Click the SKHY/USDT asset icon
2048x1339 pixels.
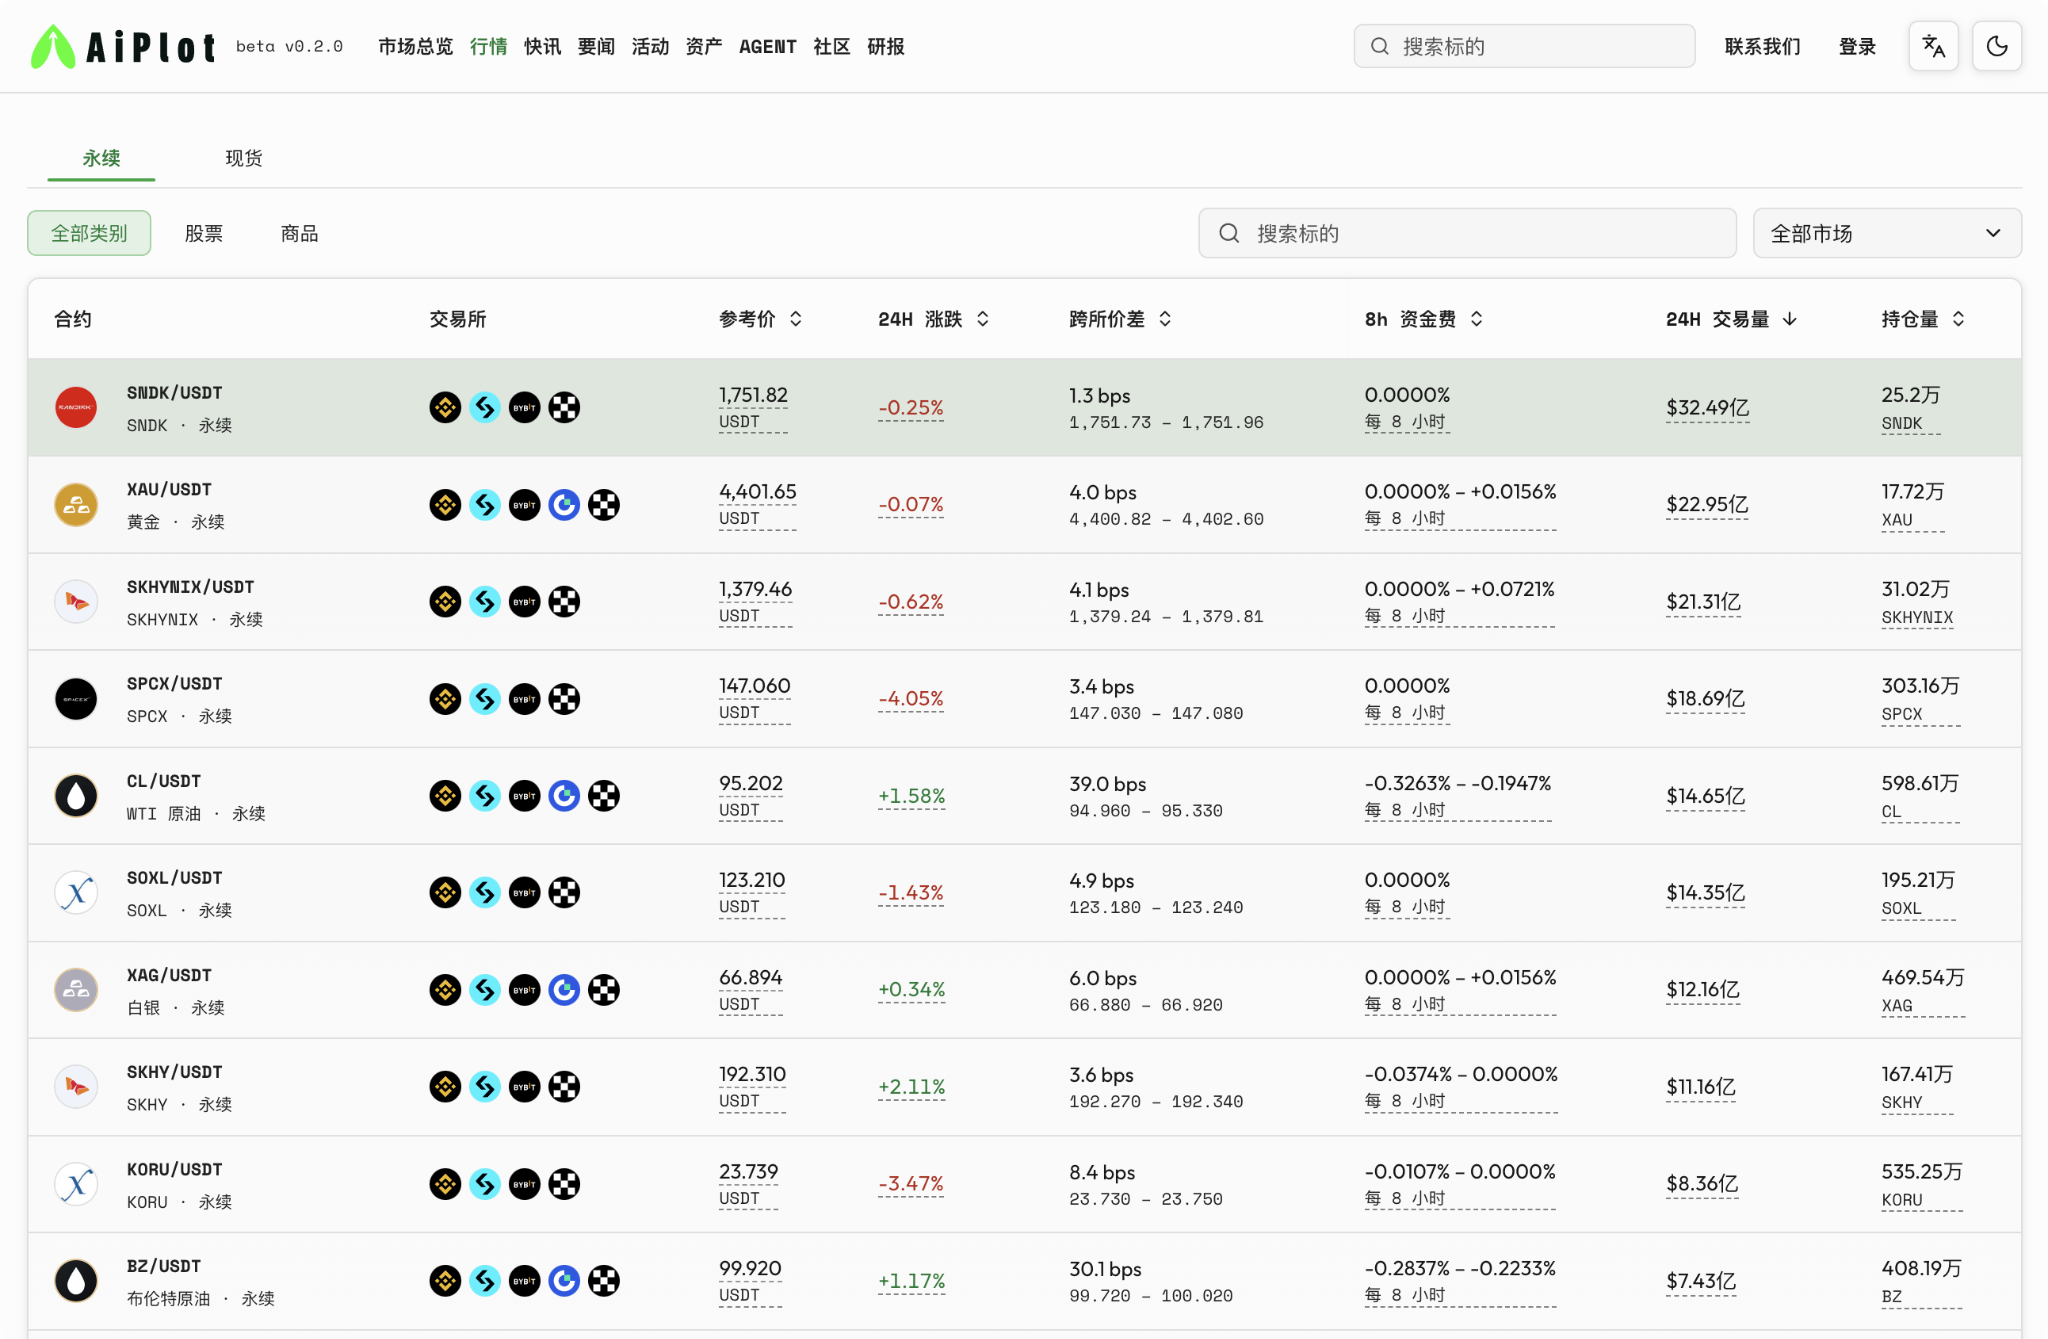[76, 1087]
